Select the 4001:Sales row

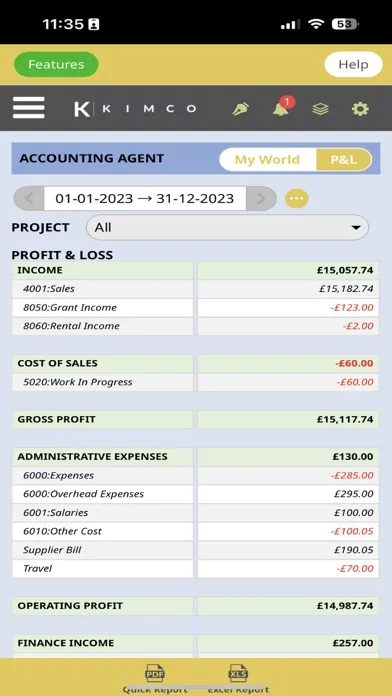click(x=195, y=289)
